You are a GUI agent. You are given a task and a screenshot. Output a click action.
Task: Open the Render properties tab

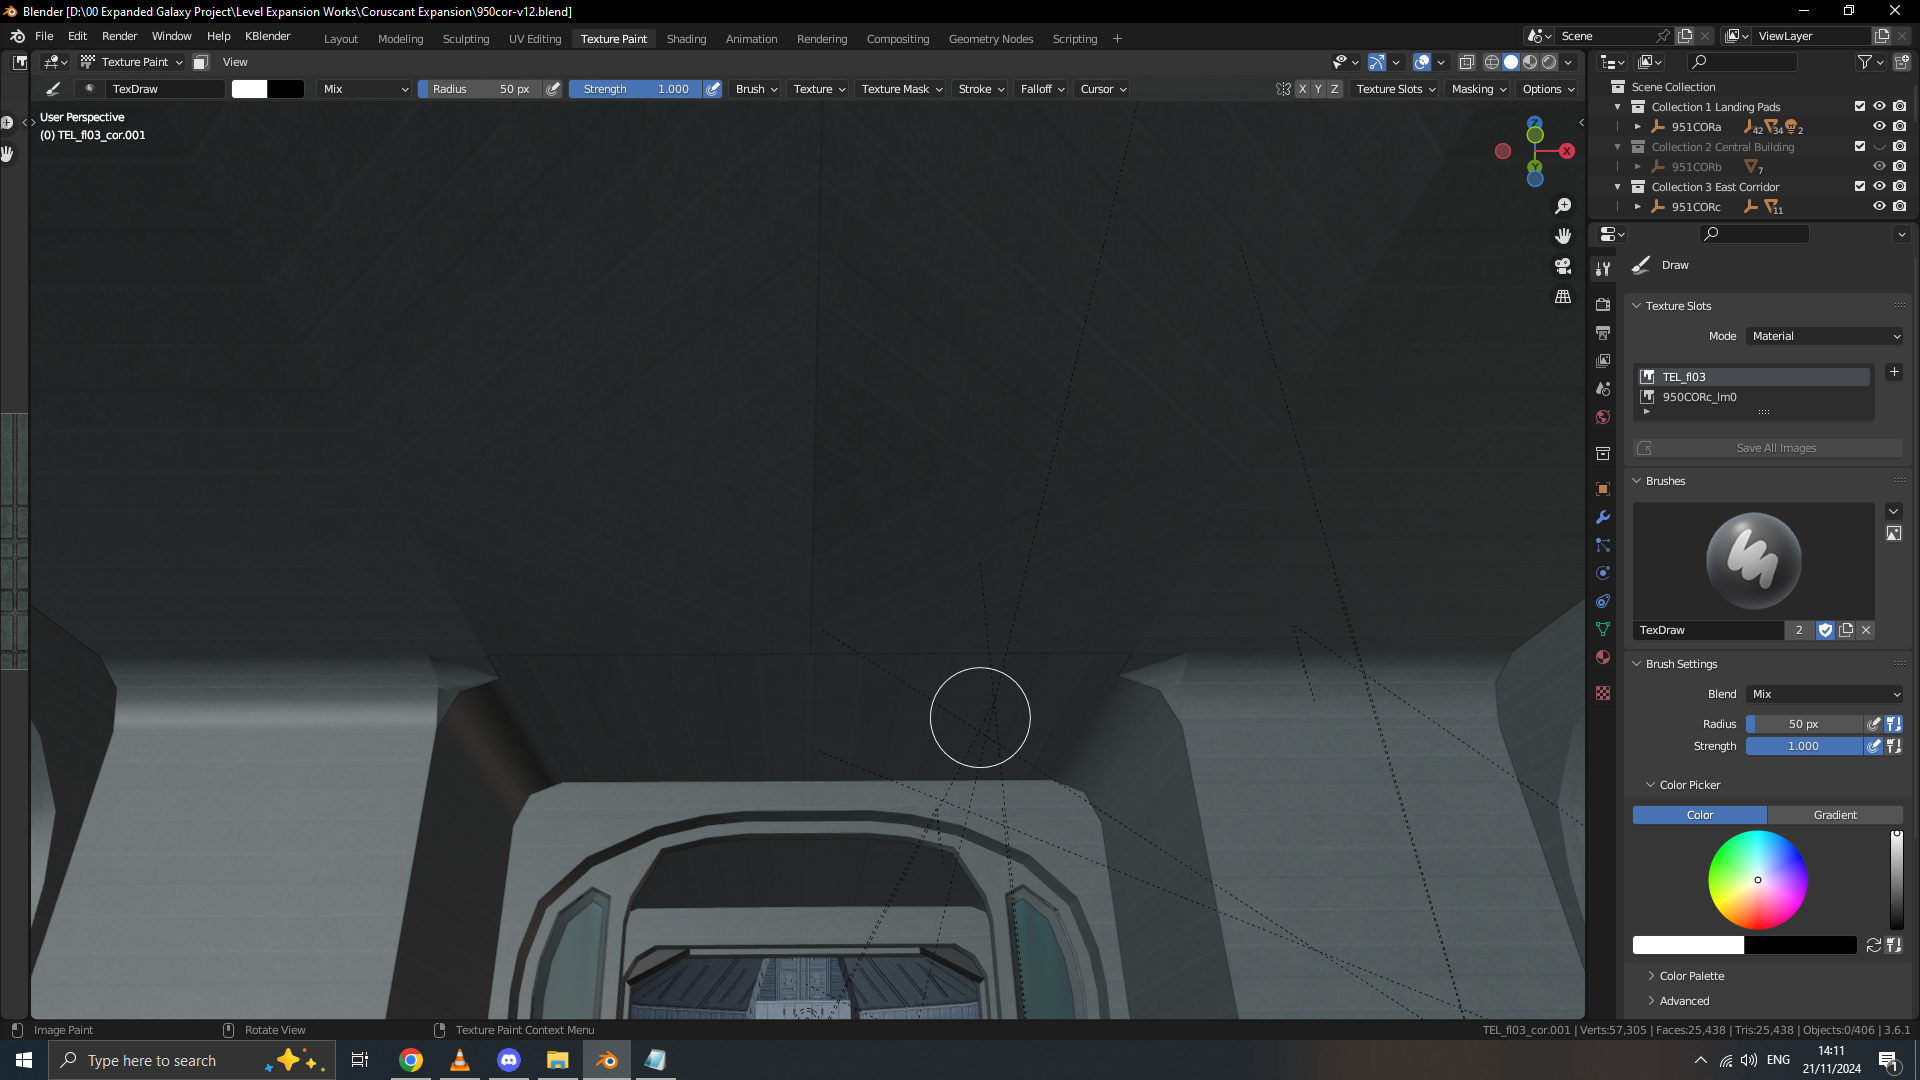[1603, 304]
